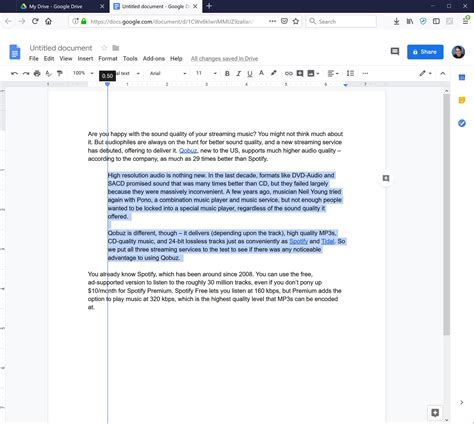
Task: Open the text alignment dropdown
Action: pos(333,73)
